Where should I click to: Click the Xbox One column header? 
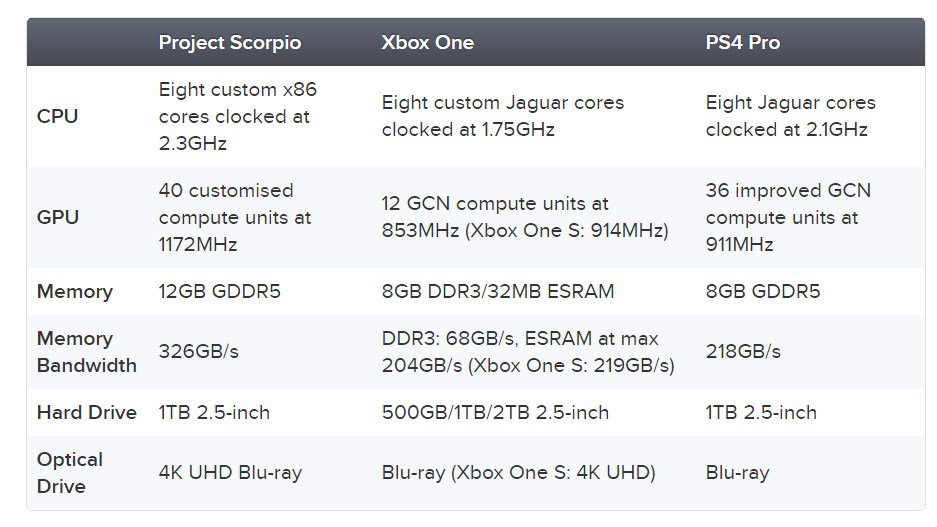coord(427,42)
